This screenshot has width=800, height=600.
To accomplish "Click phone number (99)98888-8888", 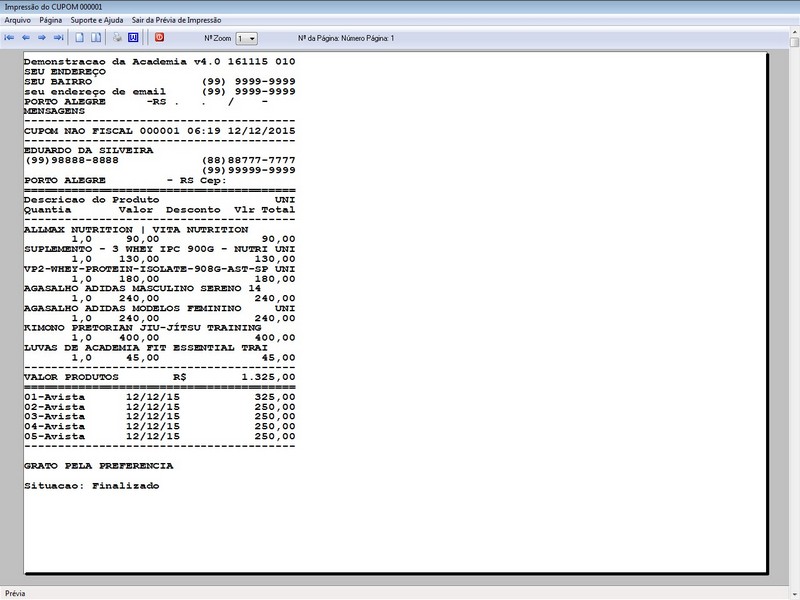I will pos(71,160).
